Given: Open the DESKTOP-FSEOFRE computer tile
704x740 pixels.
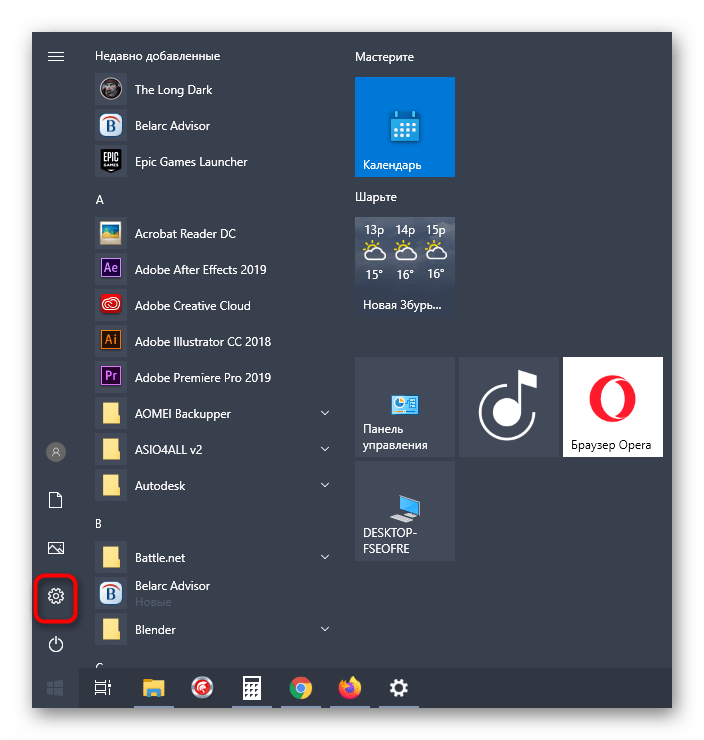Looking at the screenshot, I should 405,511.
